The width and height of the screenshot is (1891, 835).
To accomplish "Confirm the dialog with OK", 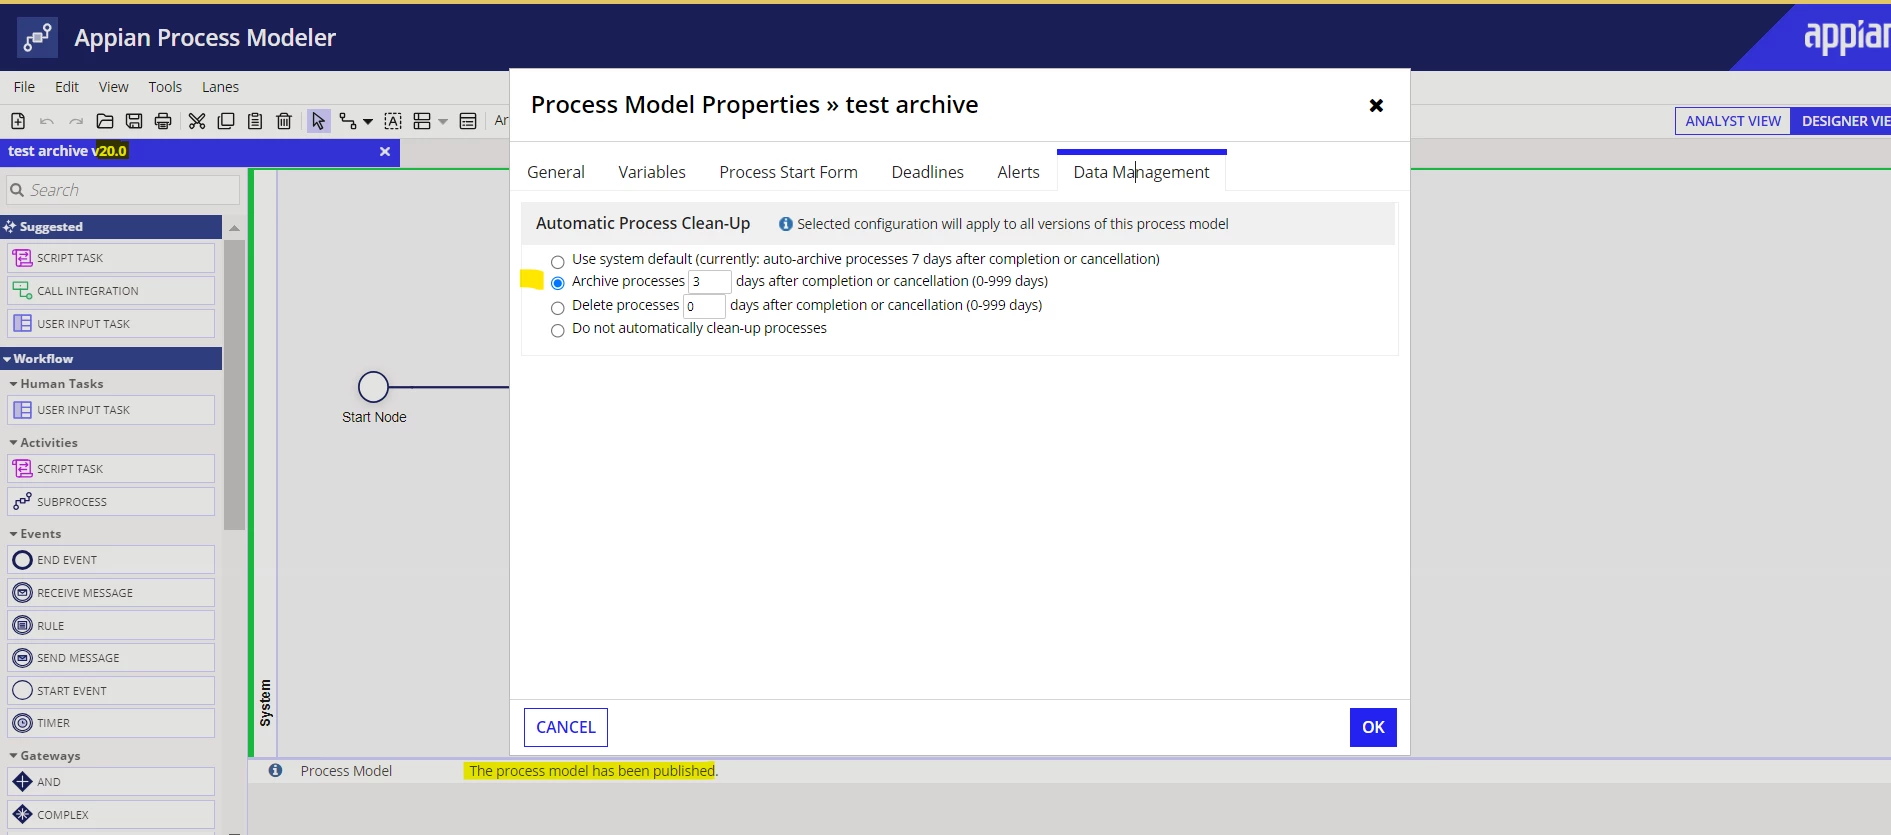I will click(x=1373, y=727).
